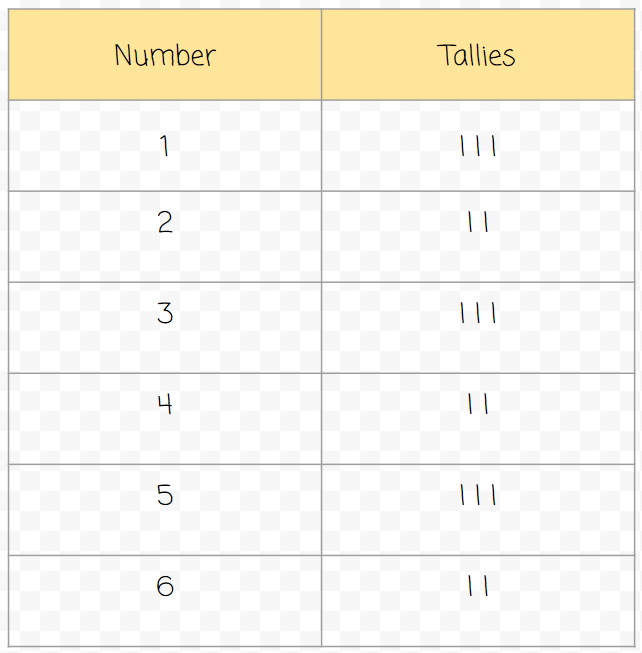This screenshot has height=653, width=642.
Task: Click the two tallies in bottom row
Action: pyautogui.click(x=478, y=586)
